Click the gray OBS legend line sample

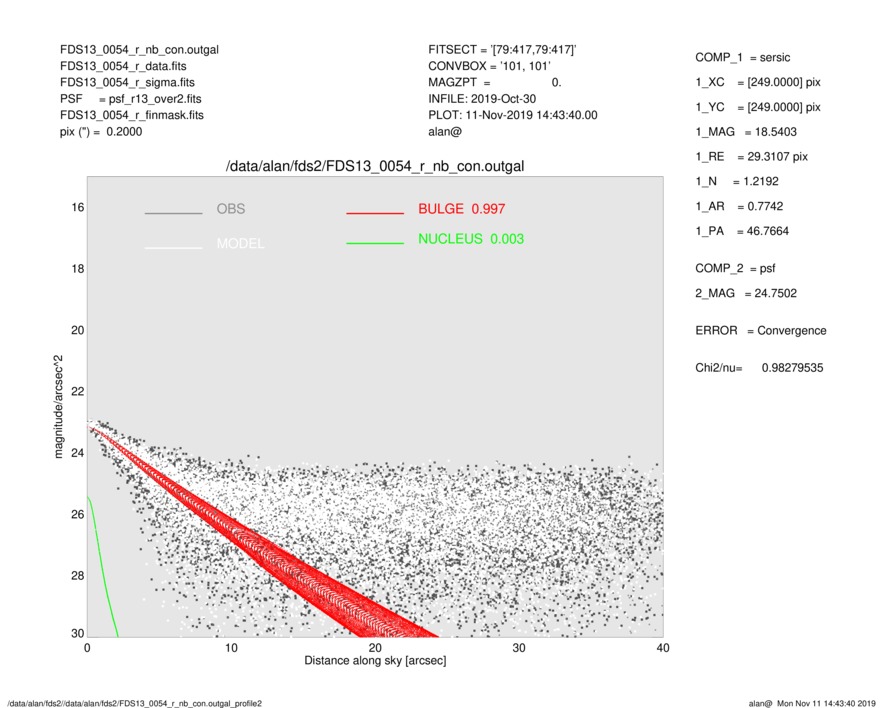pyautogui.click(x=173, y=213)
